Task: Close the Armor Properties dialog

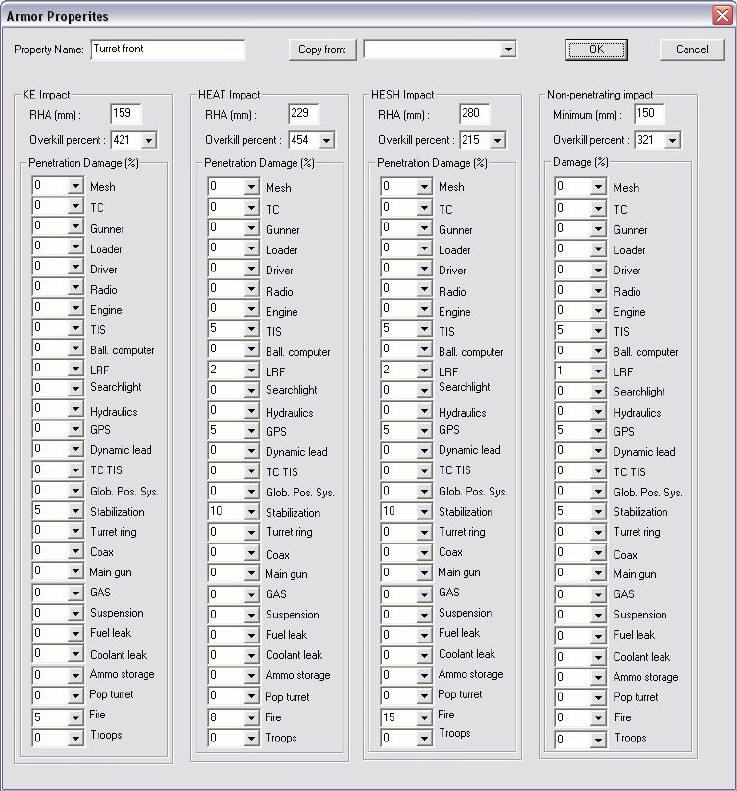Action: click(722, 16)
